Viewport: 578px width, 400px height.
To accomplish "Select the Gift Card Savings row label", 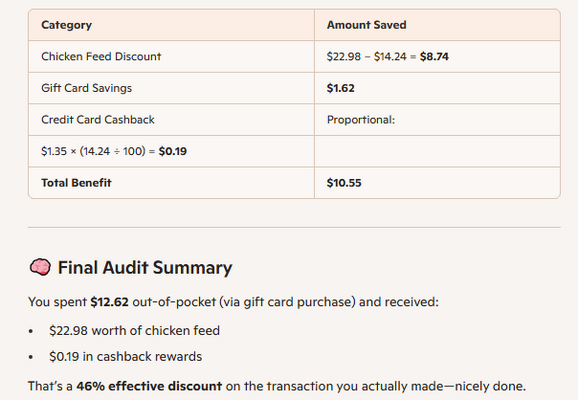I will pyautogui.click(x=86, y=88).
